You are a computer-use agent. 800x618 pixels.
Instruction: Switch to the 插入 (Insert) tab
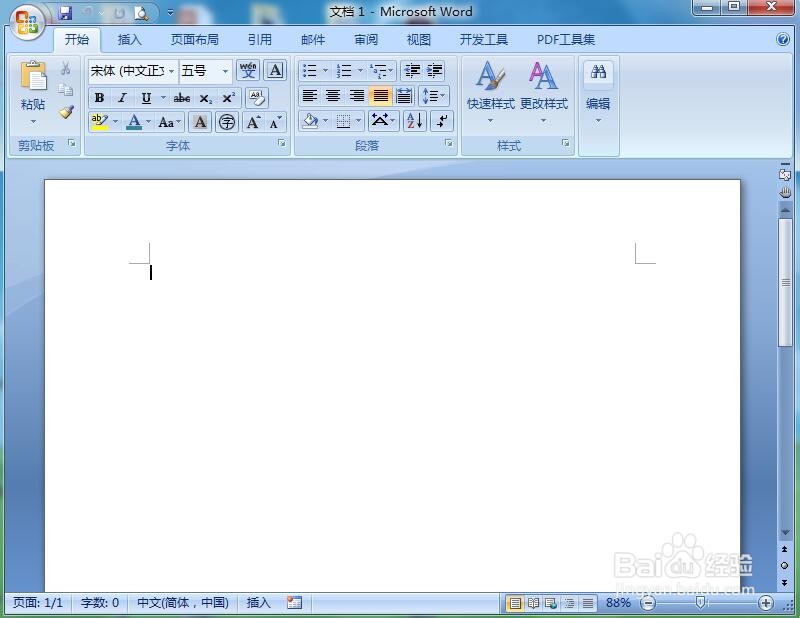click(x=129, y=39)
